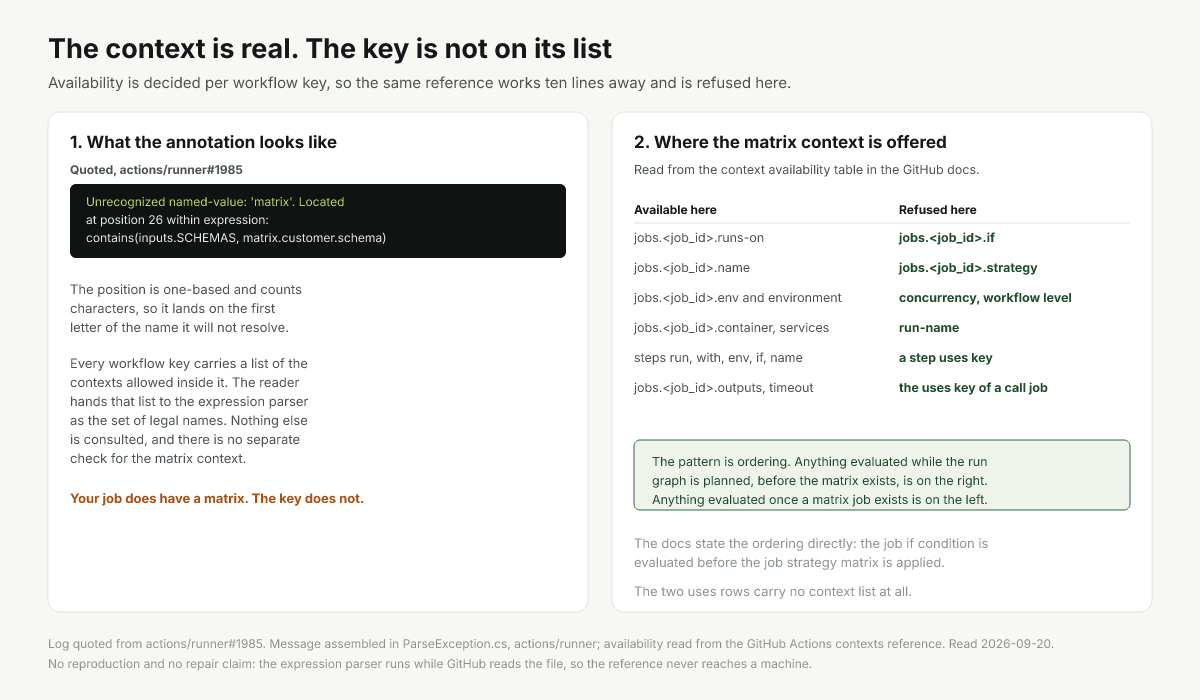Click 'Read from the context availability table' caption
The width and height of the screenshot is (1200, 700).
pyautogui.click(x=806, y=170)
